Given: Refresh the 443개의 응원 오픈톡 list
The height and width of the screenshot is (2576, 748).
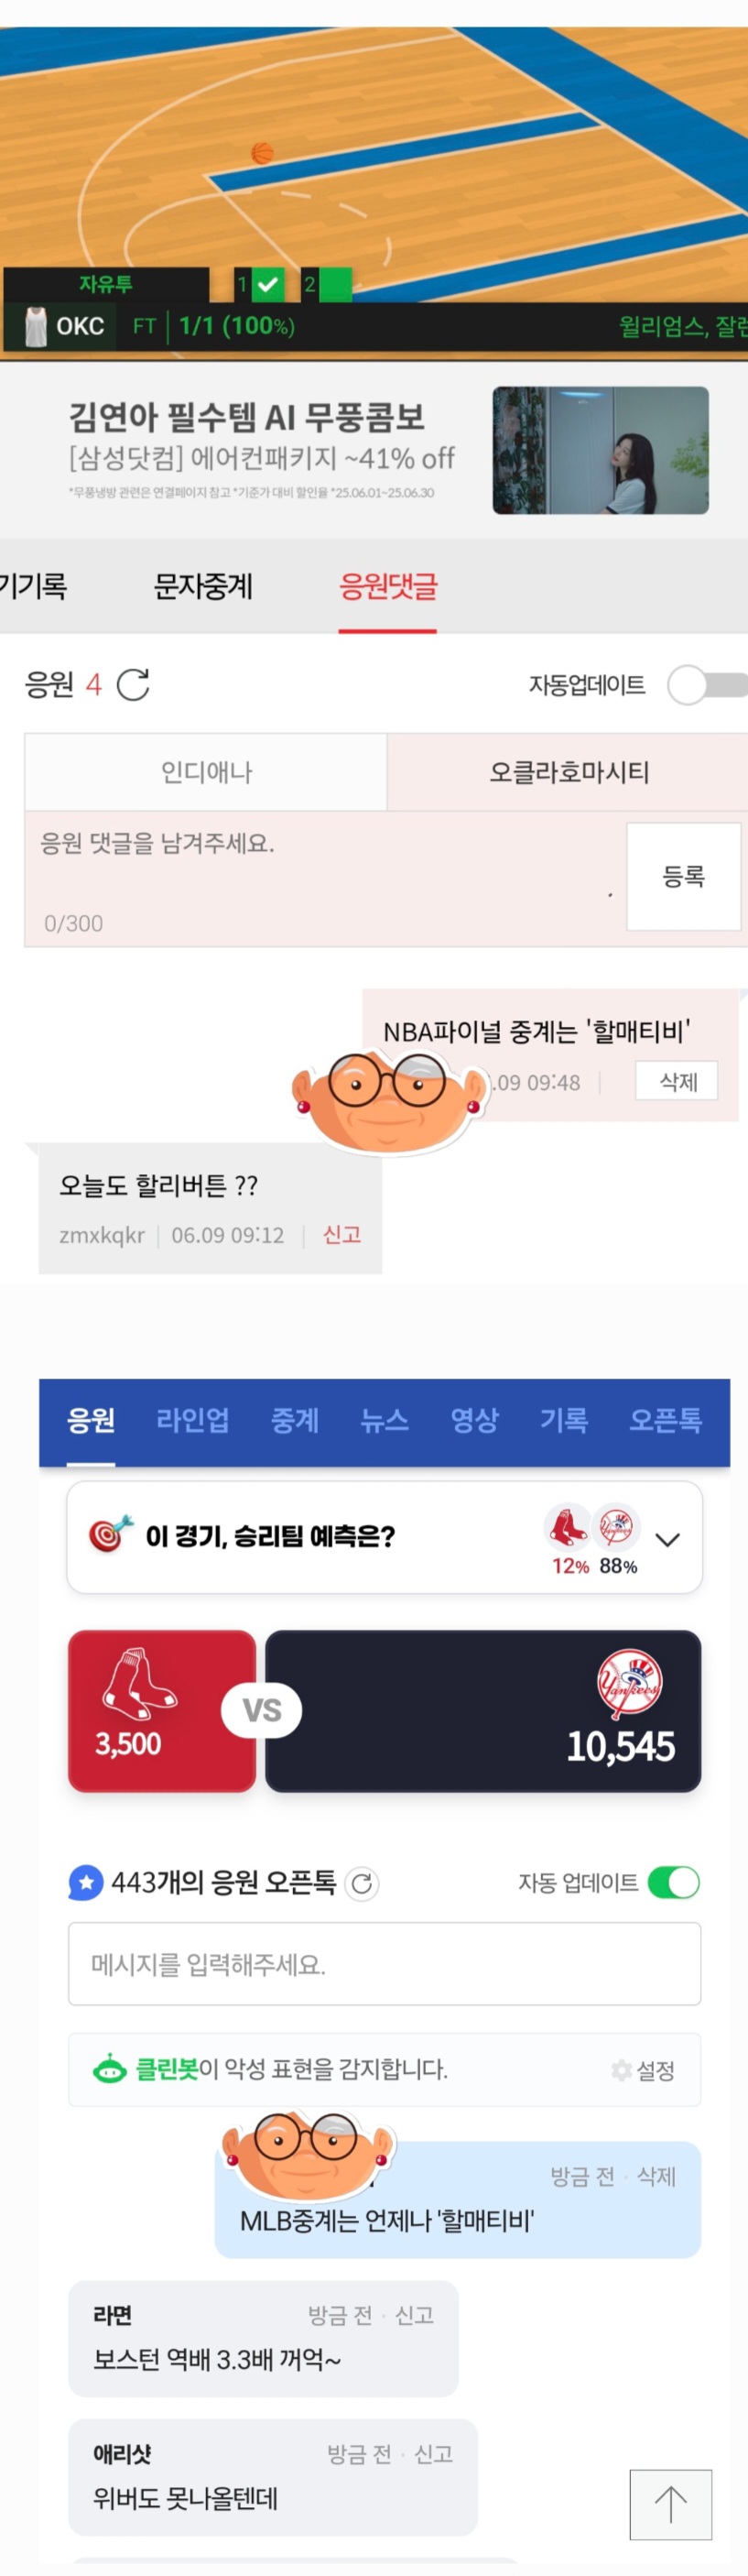Looking at the screenshot, I should pyautogui.click(x=362, y=1883).
